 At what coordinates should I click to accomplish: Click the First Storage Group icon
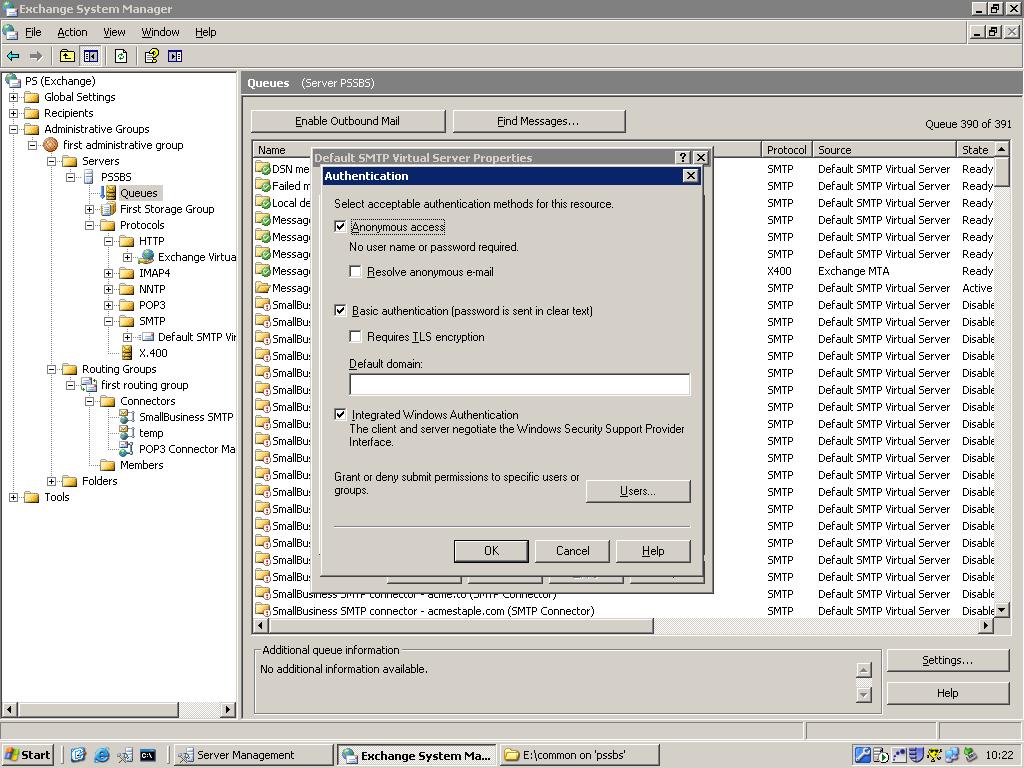108,209
